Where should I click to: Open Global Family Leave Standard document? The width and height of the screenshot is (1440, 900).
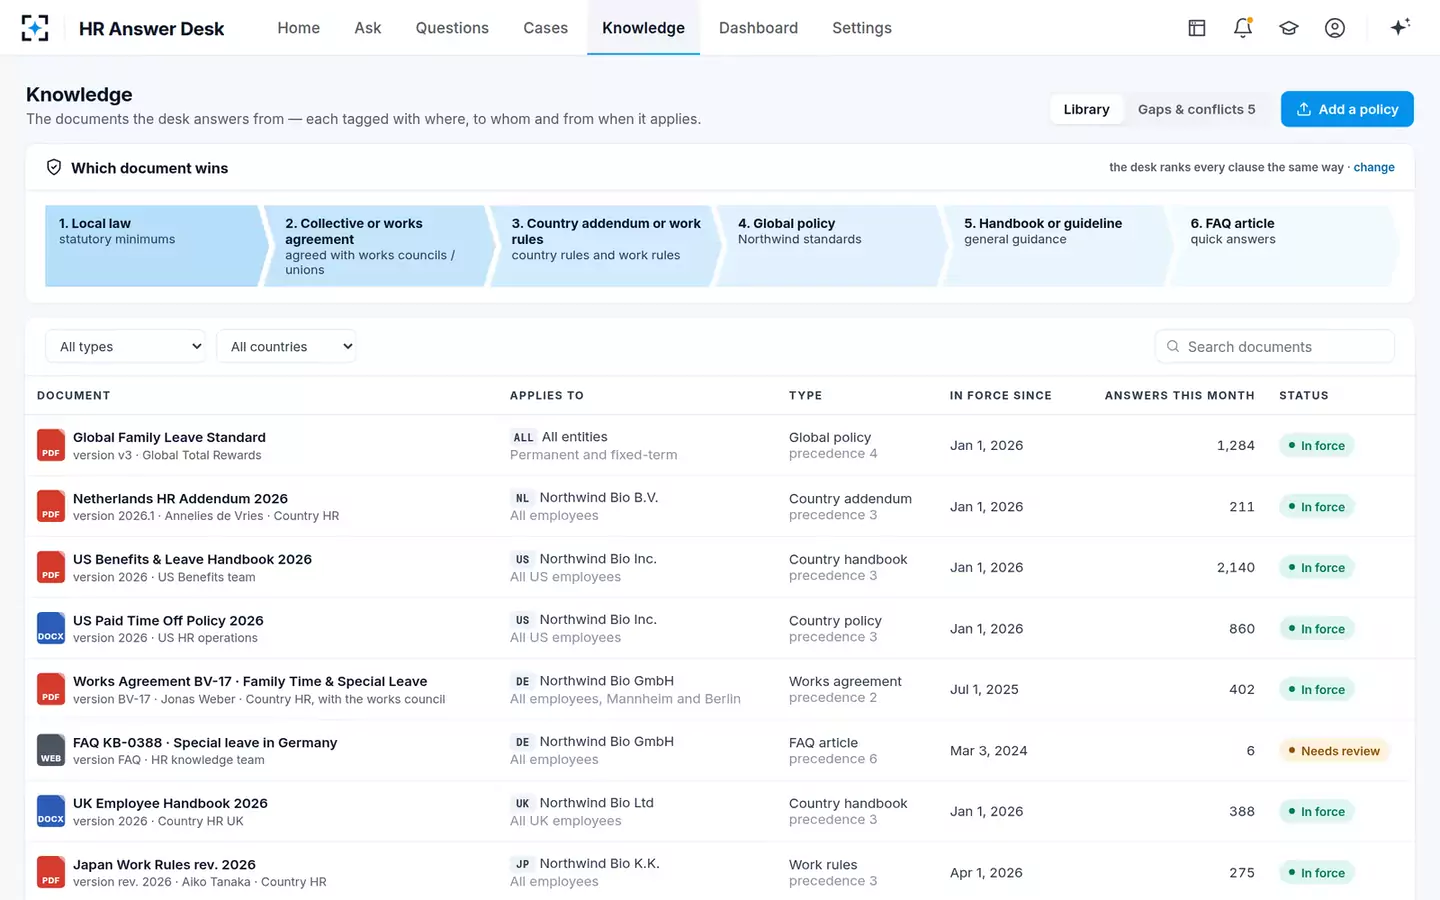pyautogui.click(x=169, y=437)
